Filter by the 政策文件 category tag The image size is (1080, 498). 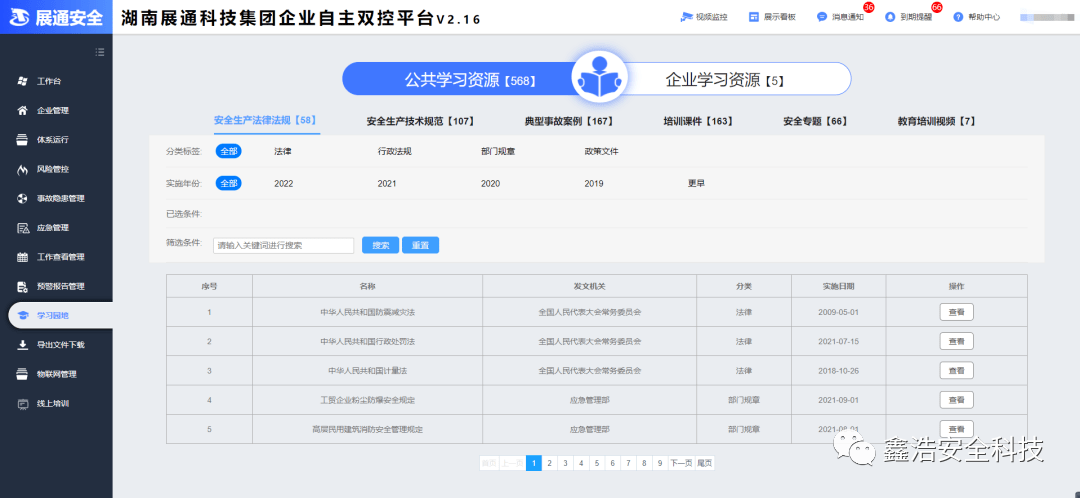tap(601, 152)
